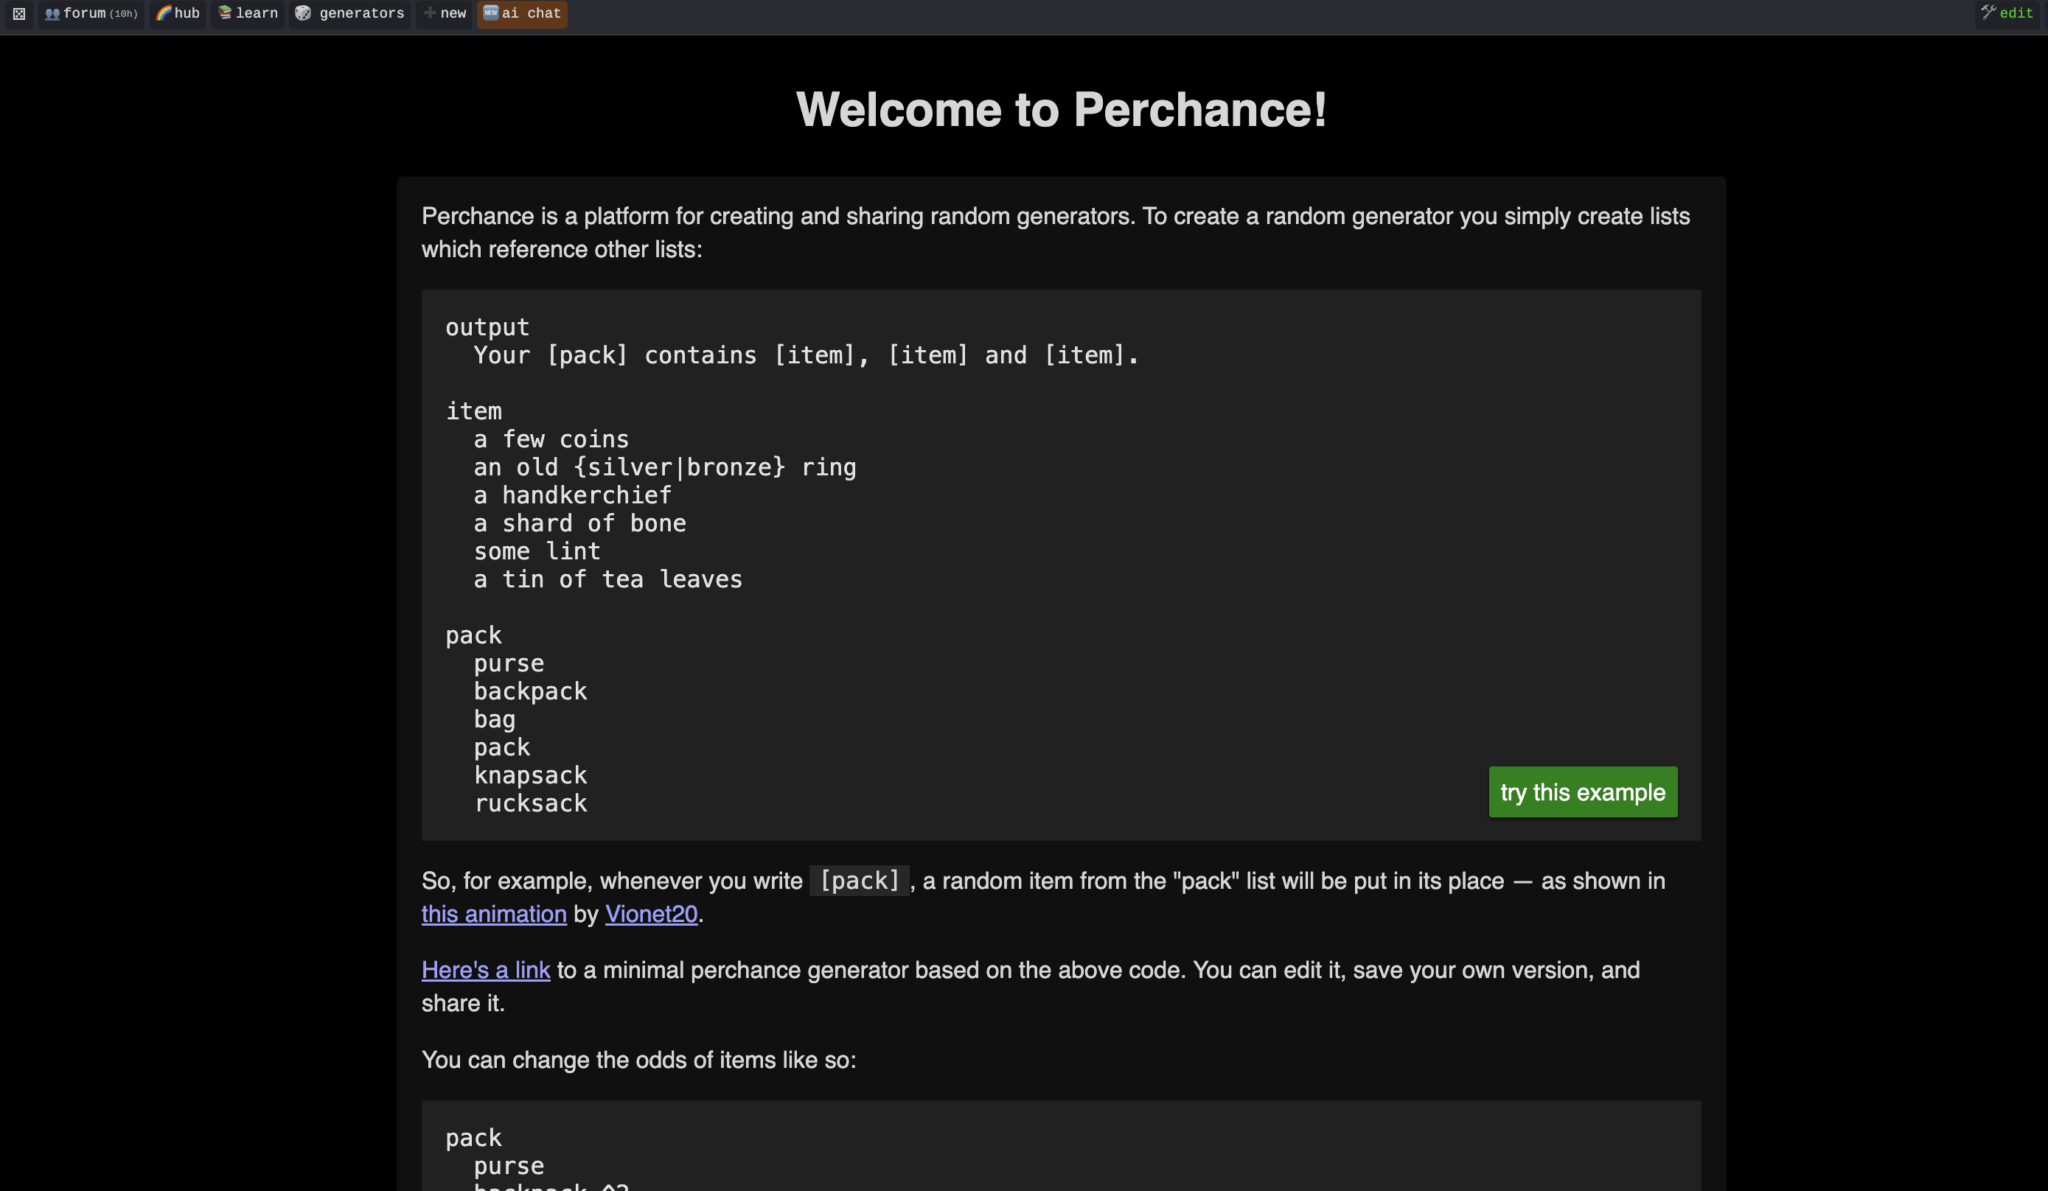Visit the Vionet20 profile link
This screenshot has height=1191, width=2048.
651,914
